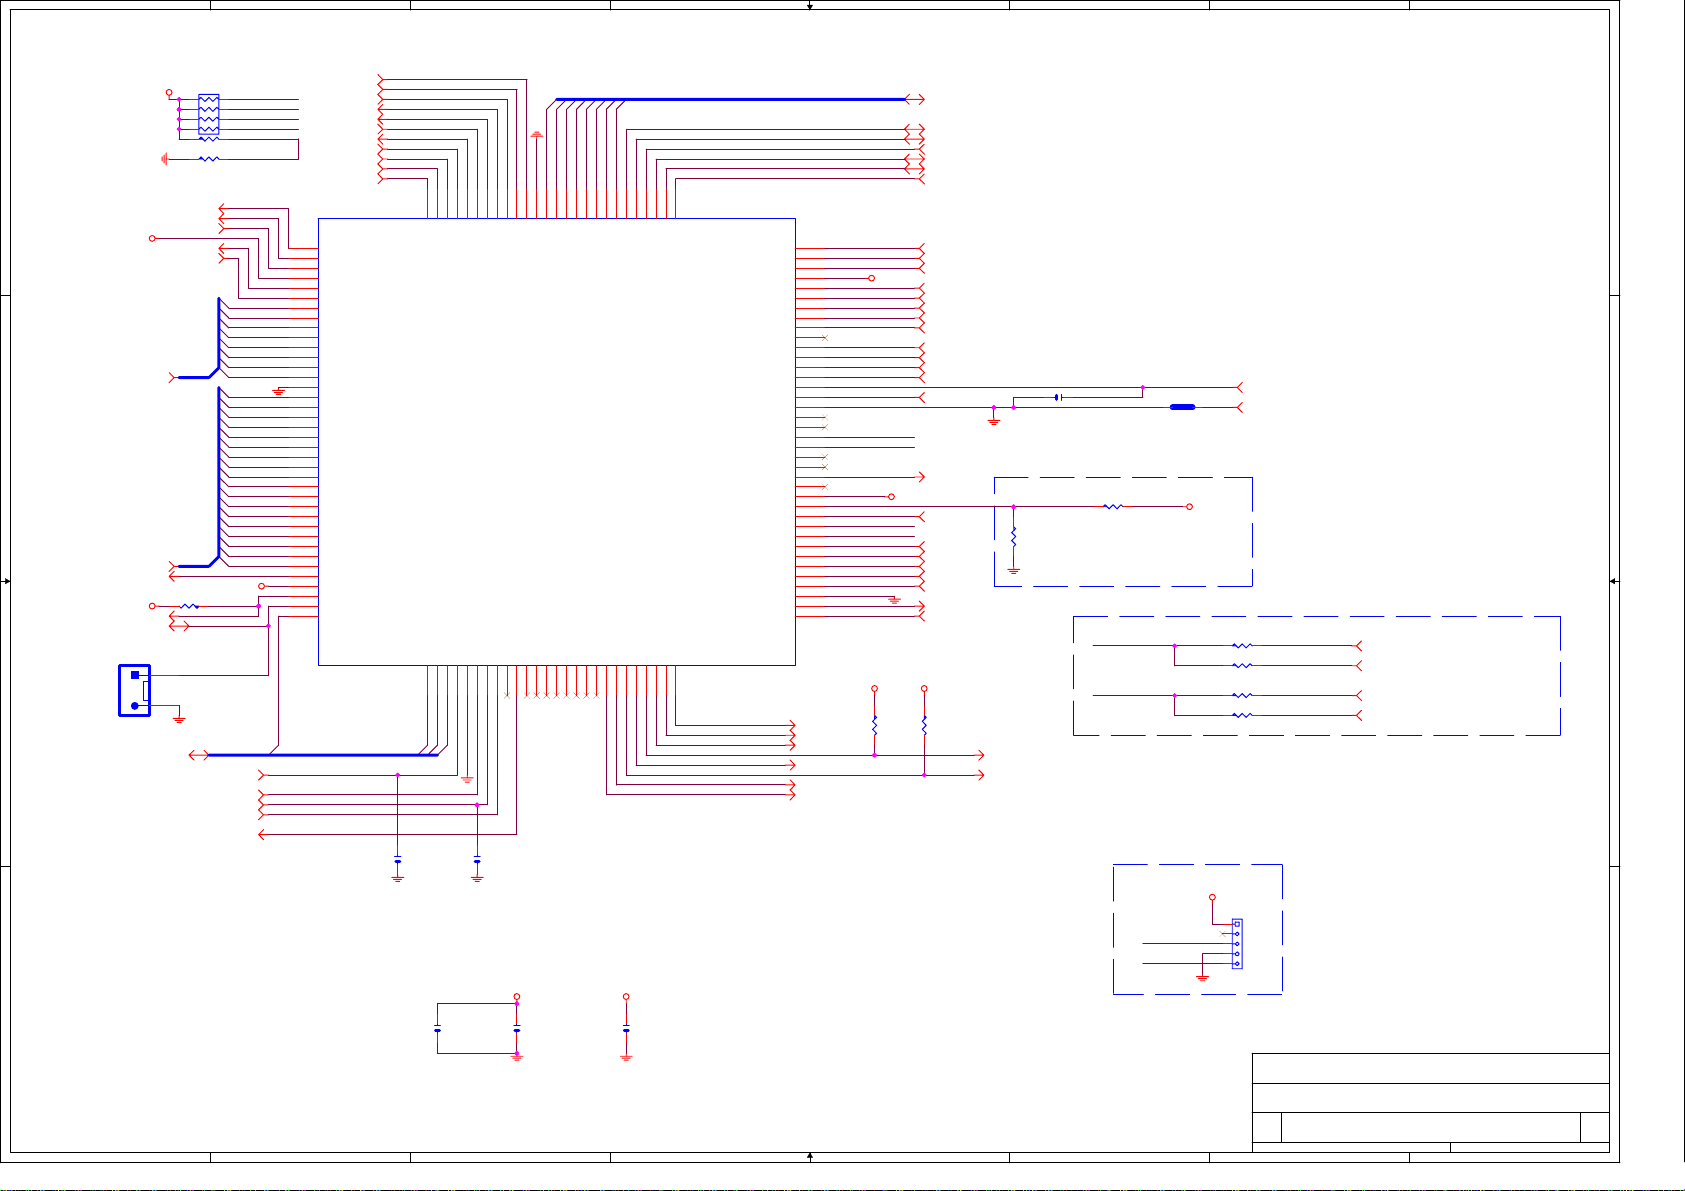The image size is (1685, 1191).
Task: Click the chassis ground symbol above the IC's top pins
Action: pos(537,134)
